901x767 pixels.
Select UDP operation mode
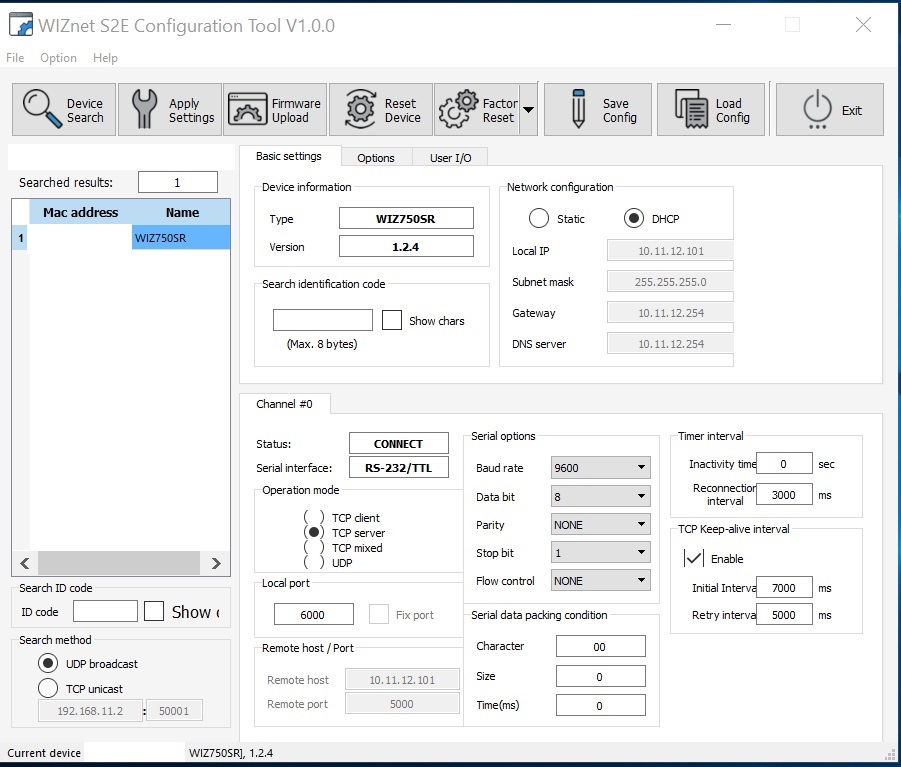click(314, 562)
